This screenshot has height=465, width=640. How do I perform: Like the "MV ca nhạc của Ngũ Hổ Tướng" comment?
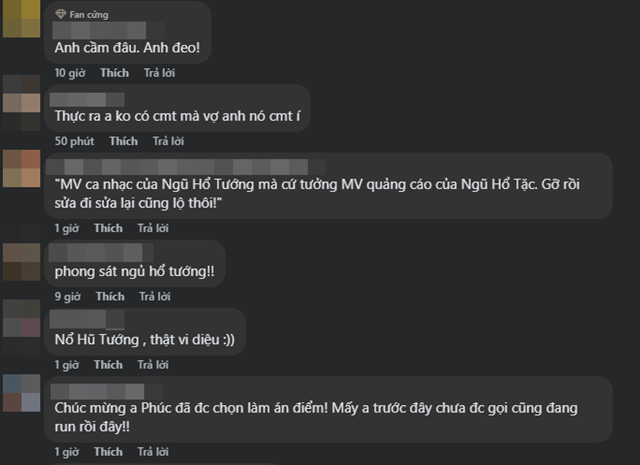coord(109,228)
